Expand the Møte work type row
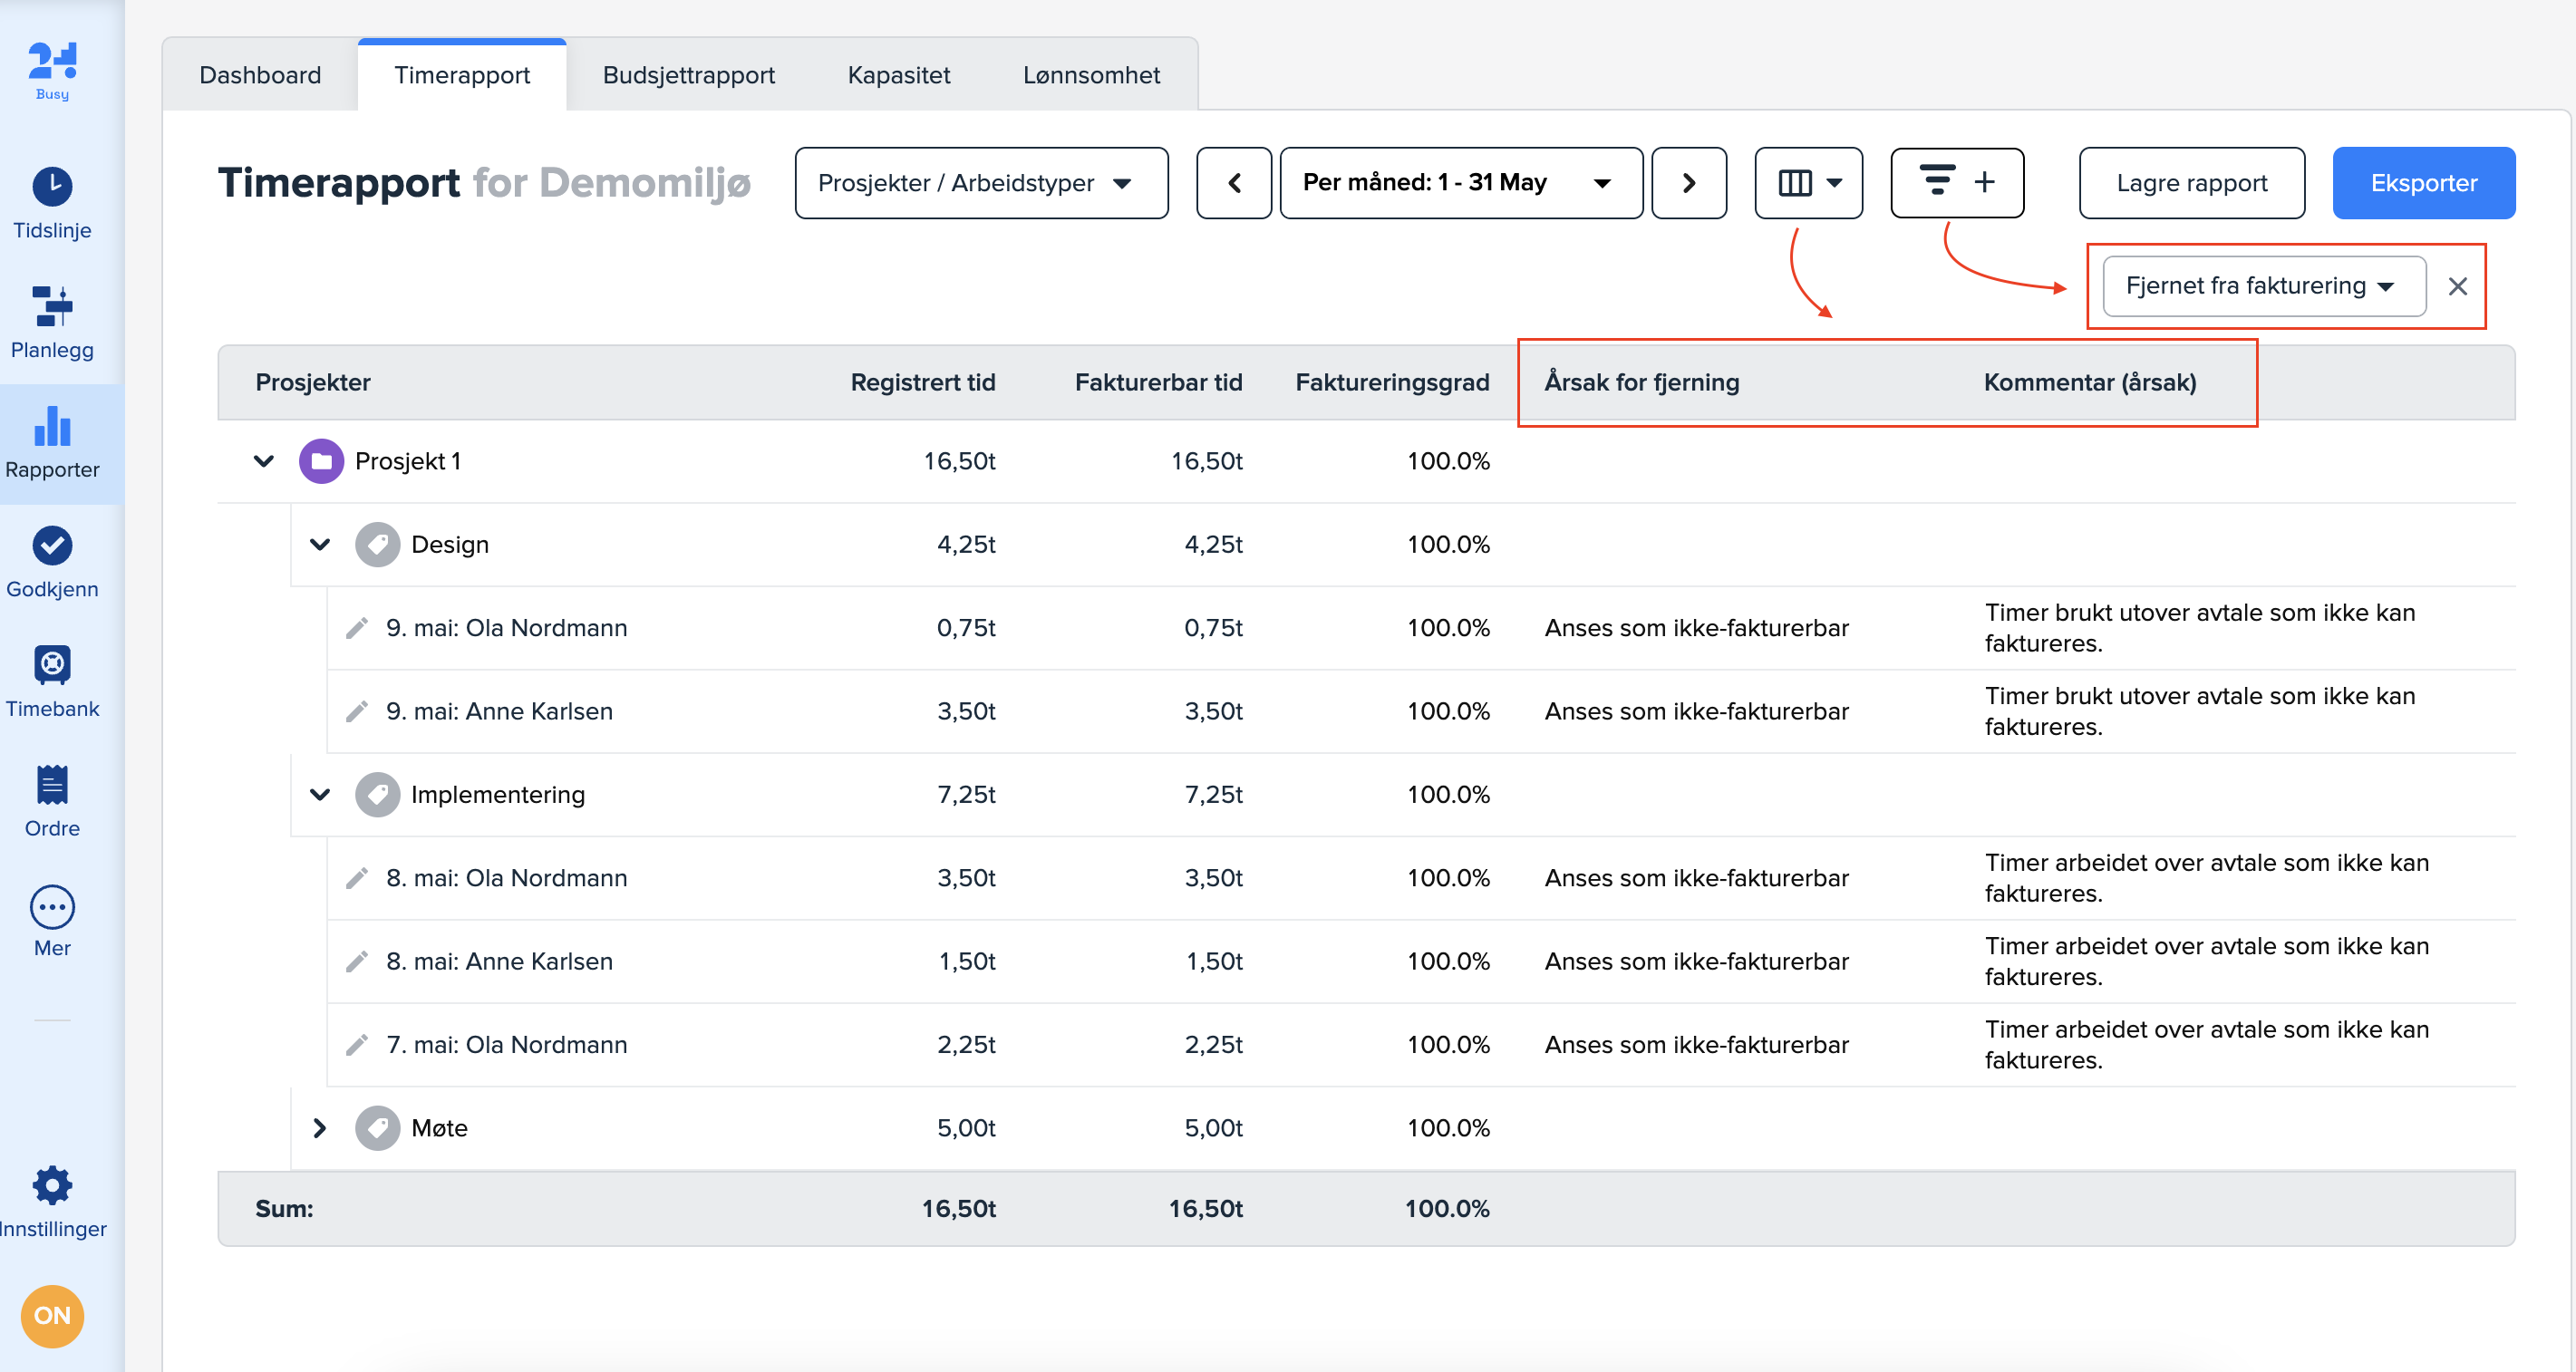This screenshot has height=1372, width=2576. 319,1128
